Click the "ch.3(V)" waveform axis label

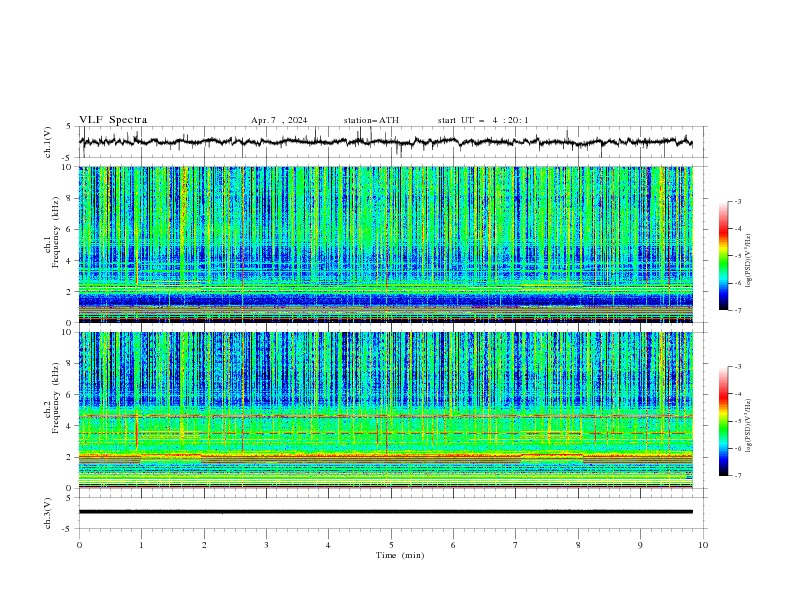click(x=48, y=513)
